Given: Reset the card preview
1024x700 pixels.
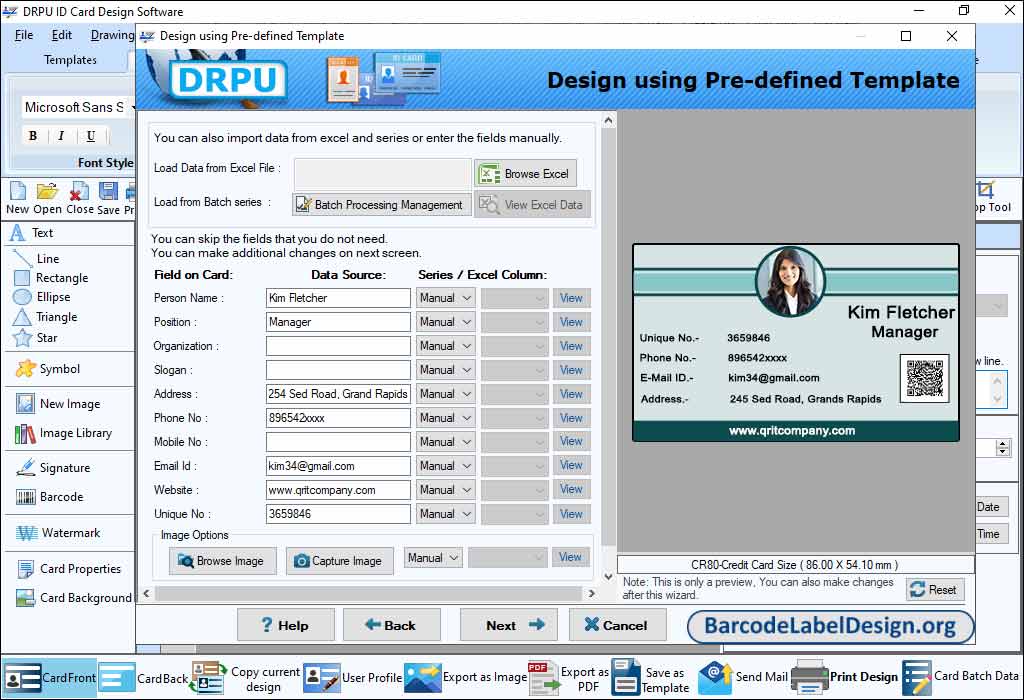Looking at the screenshot, I should point(935,590).
